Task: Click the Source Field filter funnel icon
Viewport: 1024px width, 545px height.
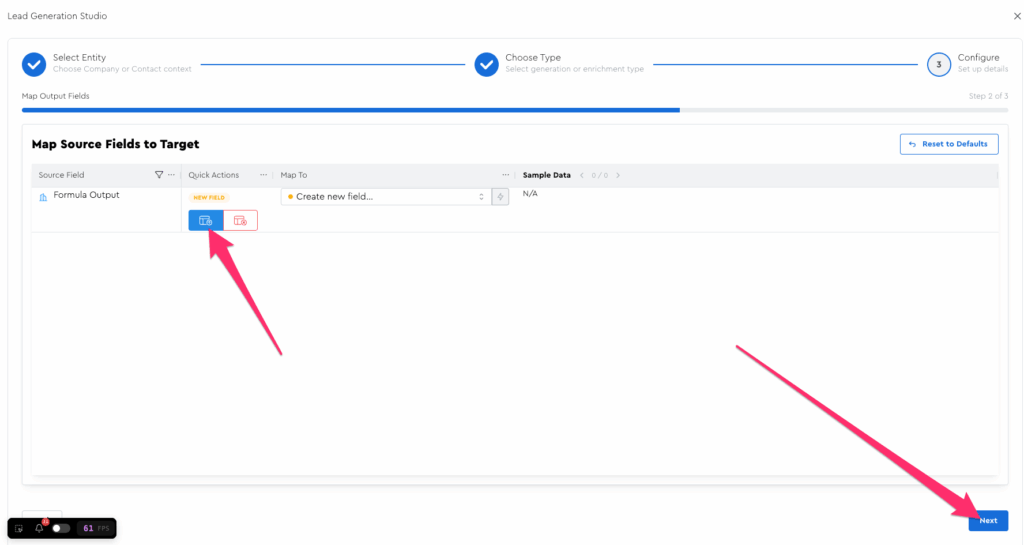Action: 159,175
